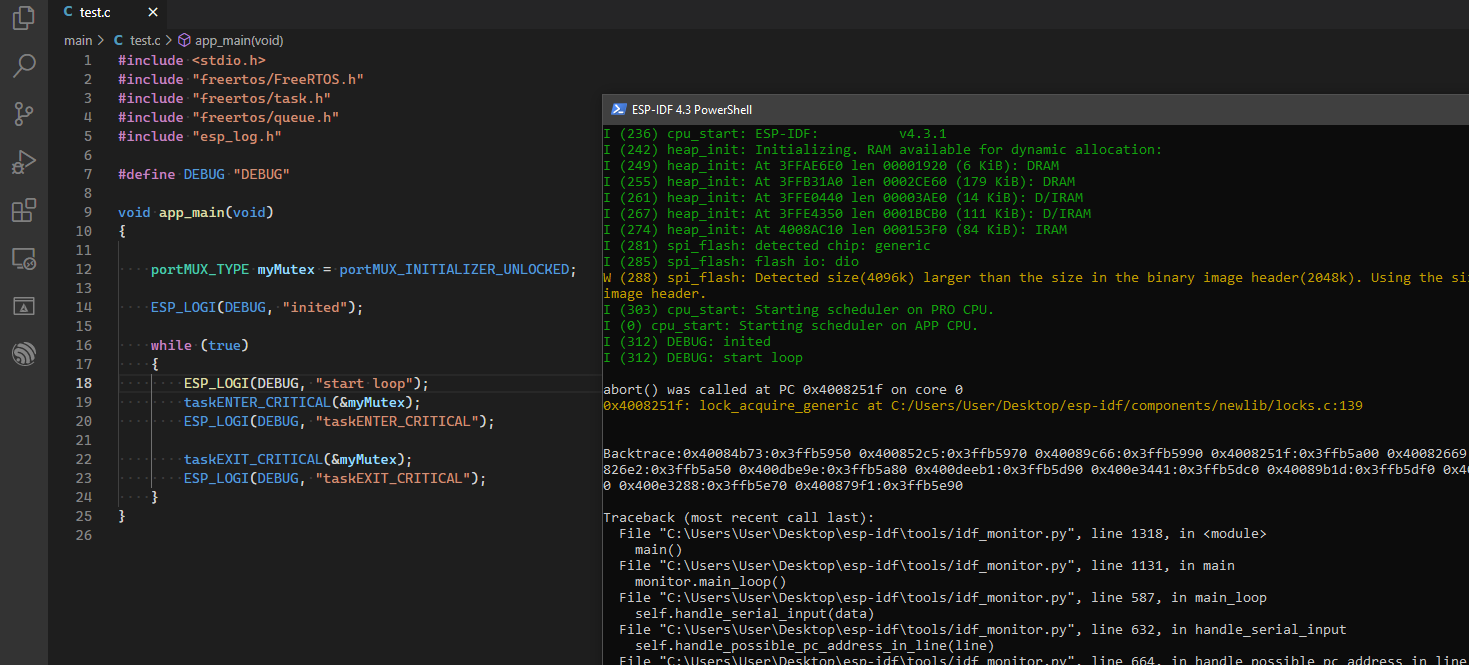This screenshot has width=1469, height=665.
Task: Open the Run and Debug view
Action: pyautogui.click(x=24, y=162)
